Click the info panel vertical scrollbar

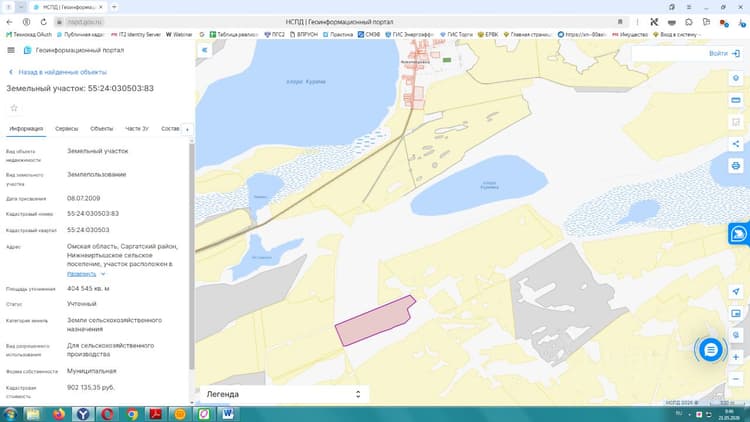pyautogui.click(x=192, y=256)
